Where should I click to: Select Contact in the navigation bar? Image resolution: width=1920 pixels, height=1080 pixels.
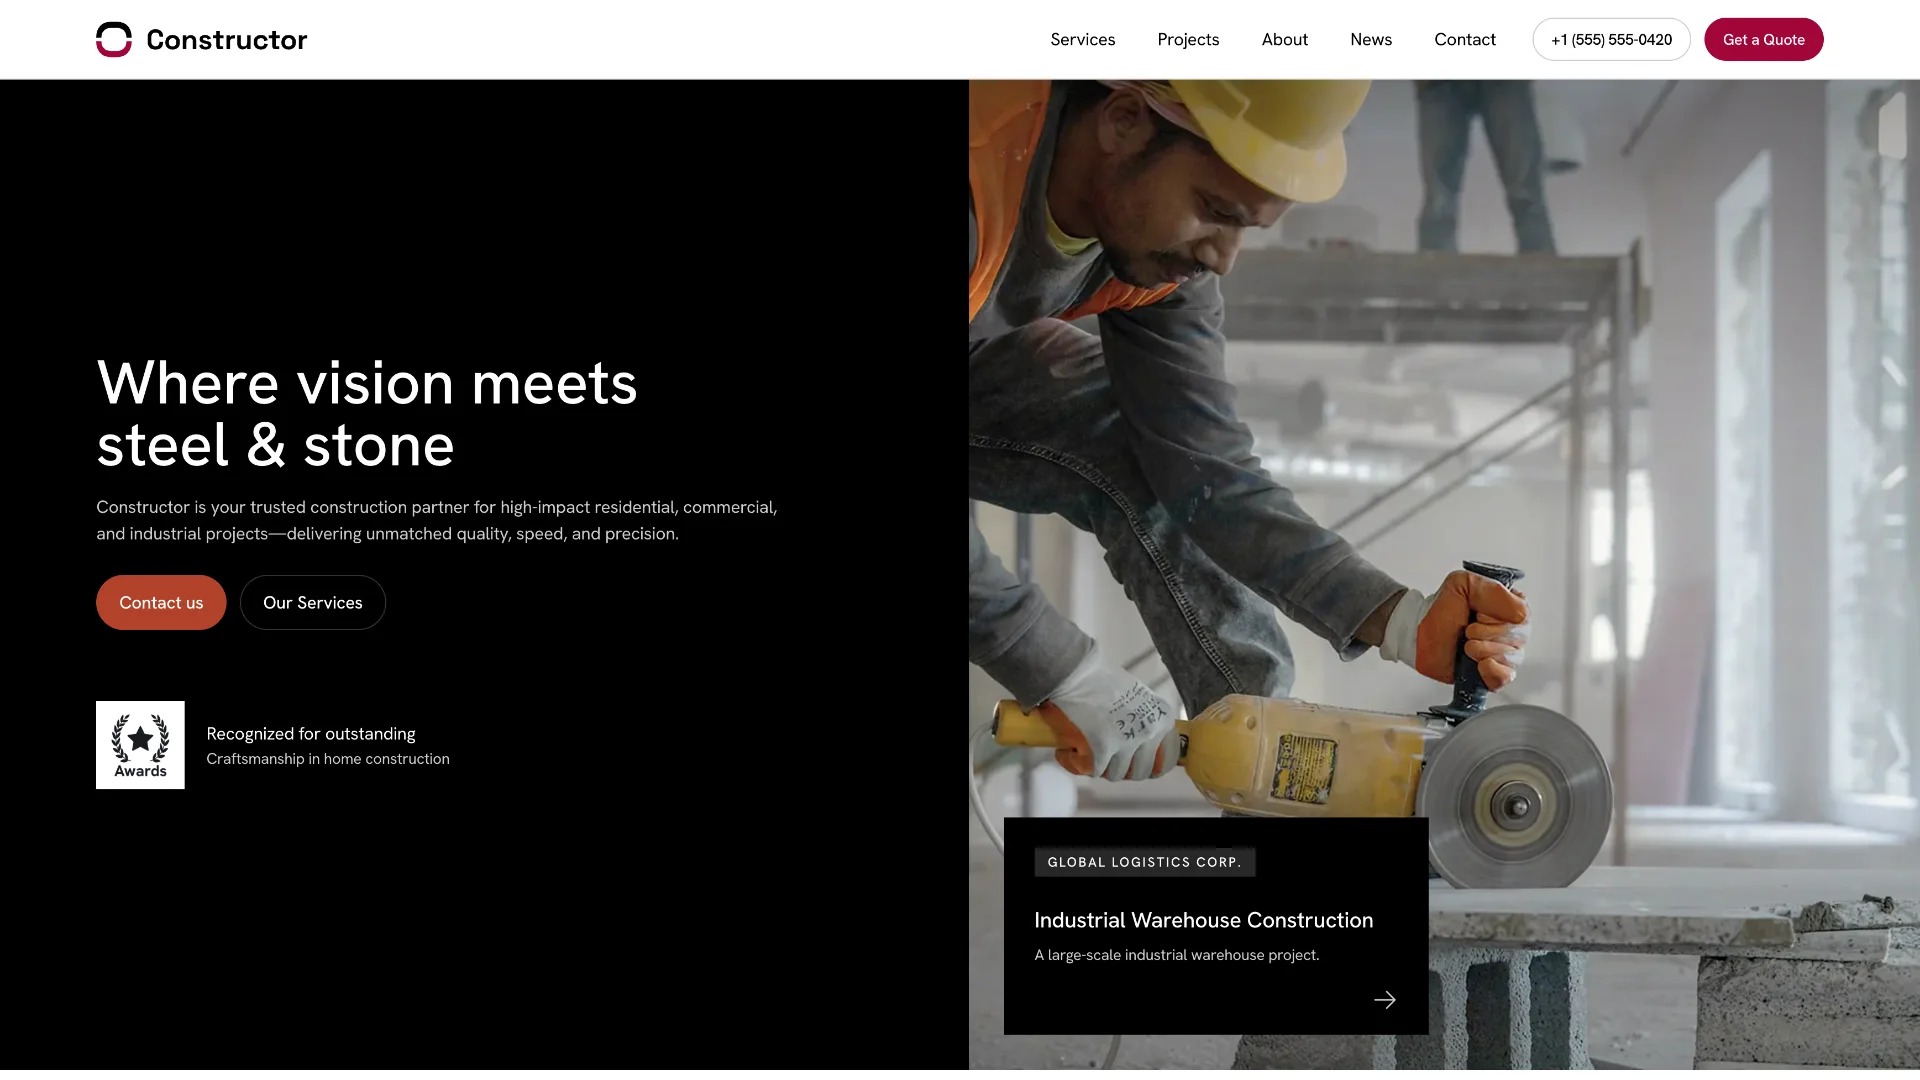point(1464,40)
